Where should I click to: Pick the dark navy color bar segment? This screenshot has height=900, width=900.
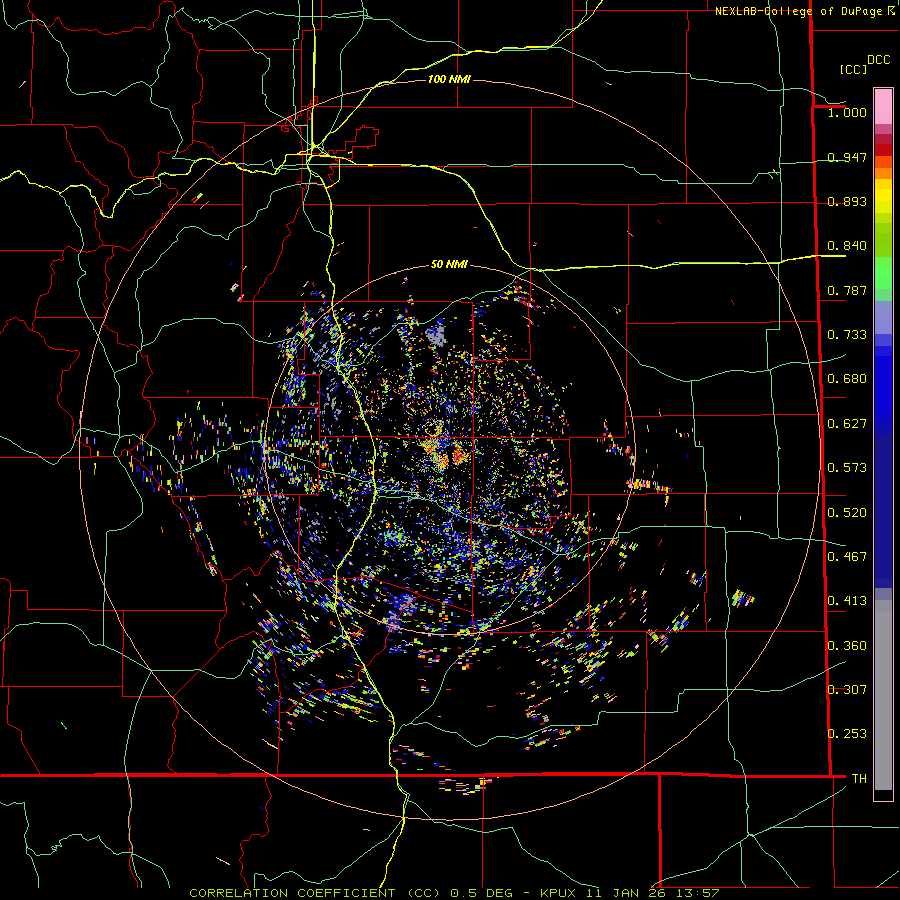pyautogui.click(x=883, y=511)
